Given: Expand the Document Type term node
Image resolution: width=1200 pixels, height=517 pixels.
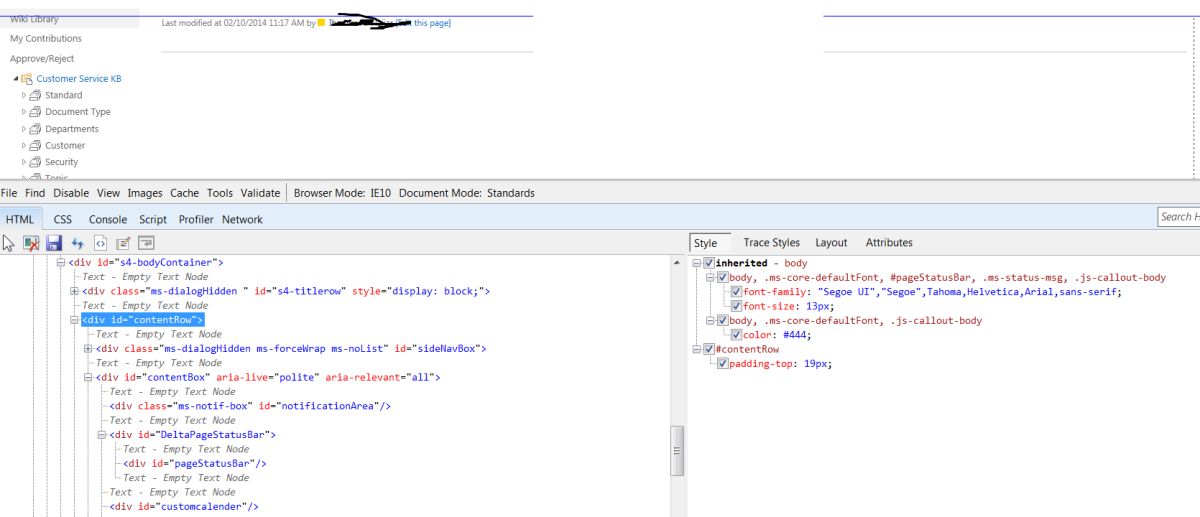Looking at the screenshot, I should tap(24, 112).
